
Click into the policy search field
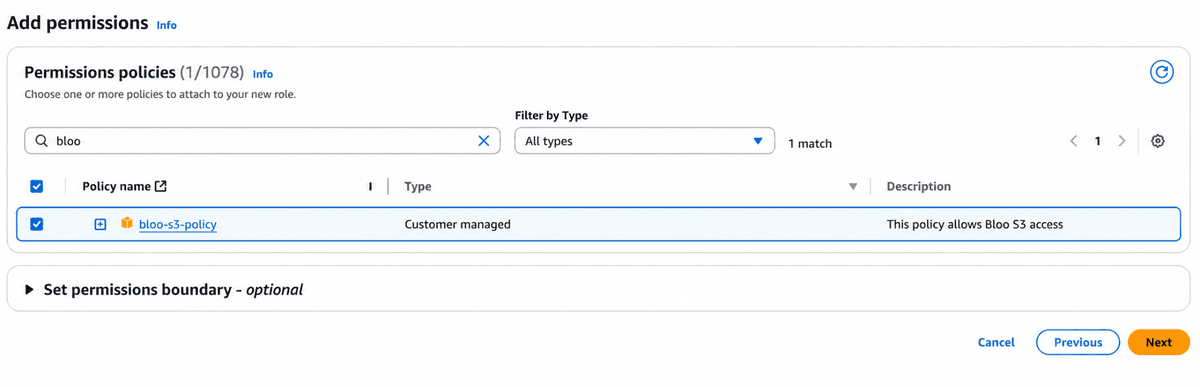tap(262, 141)
